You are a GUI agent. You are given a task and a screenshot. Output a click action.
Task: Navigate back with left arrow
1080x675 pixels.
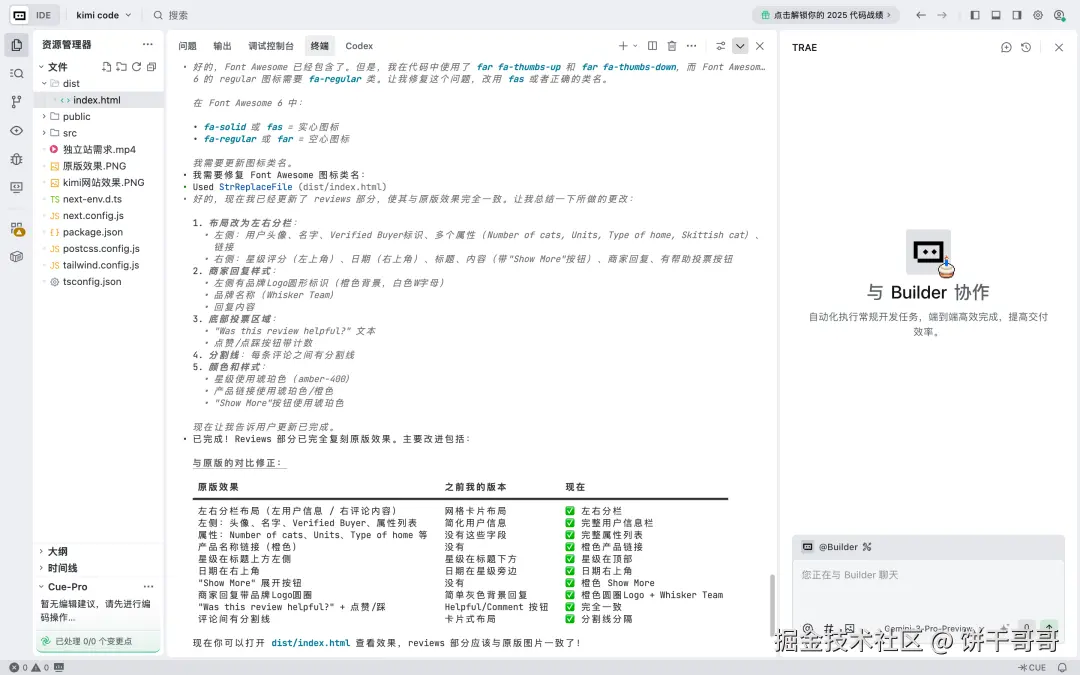coord(921,15)
